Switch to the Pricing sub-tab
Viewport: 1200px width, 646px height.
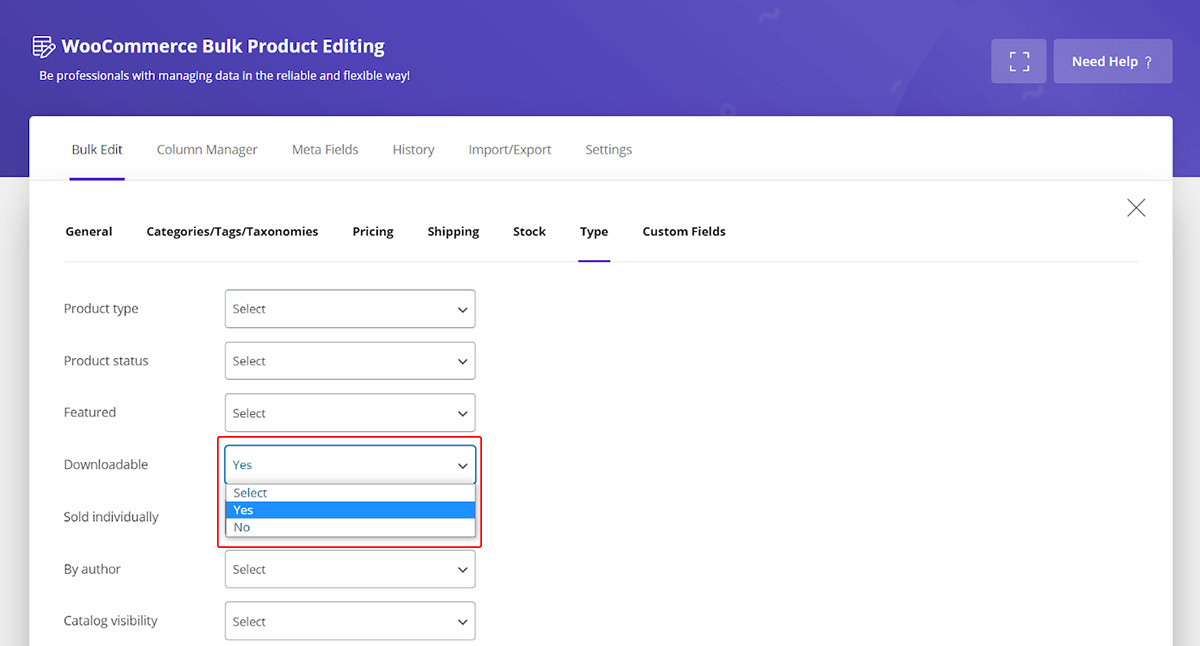(373, 231)
